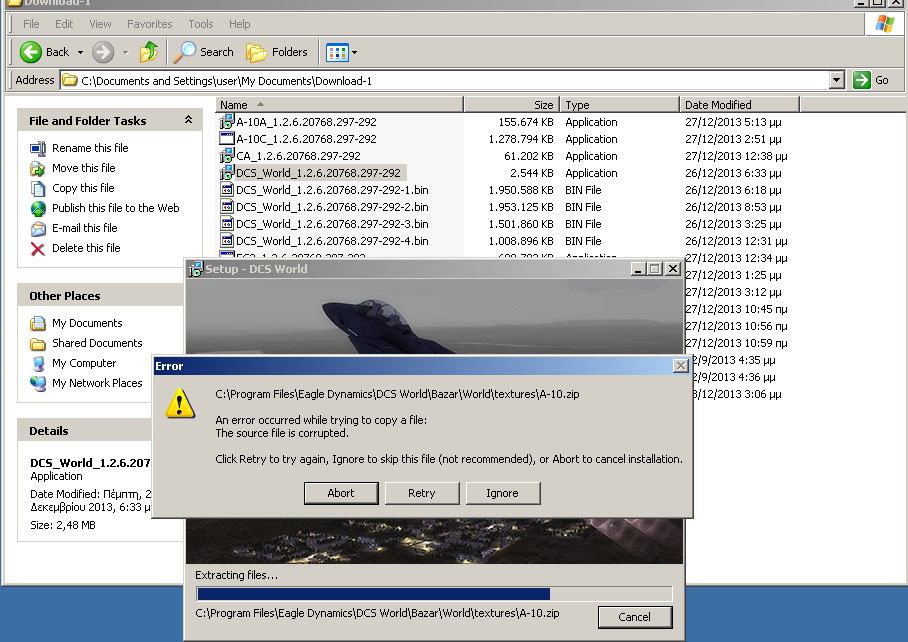This screenshot has width=908, height=642.
Task: Open the File menu
Action: tap(31, 24)
